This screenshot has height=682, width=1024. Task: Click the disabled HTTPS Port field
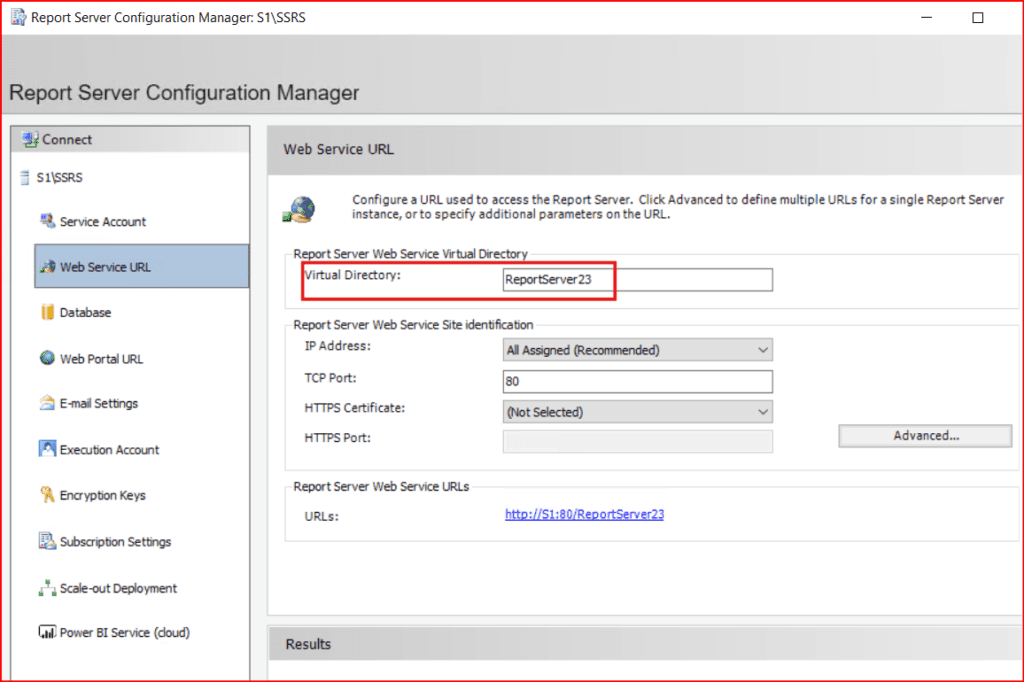(x=637, y=441)
